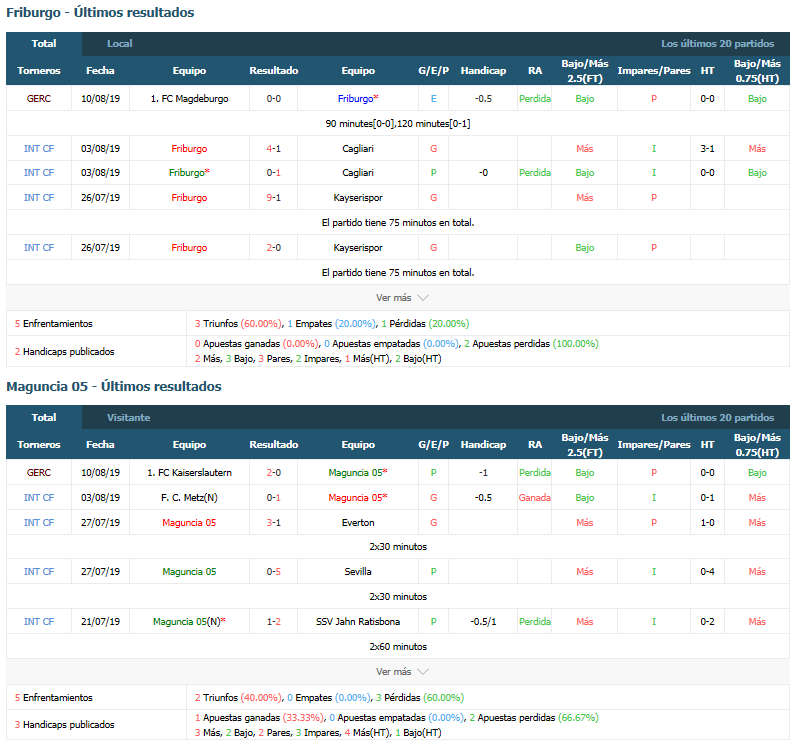Select the Total tab in the Friburgo table
This screenshot has height=744, width=808.
point(44,44)
